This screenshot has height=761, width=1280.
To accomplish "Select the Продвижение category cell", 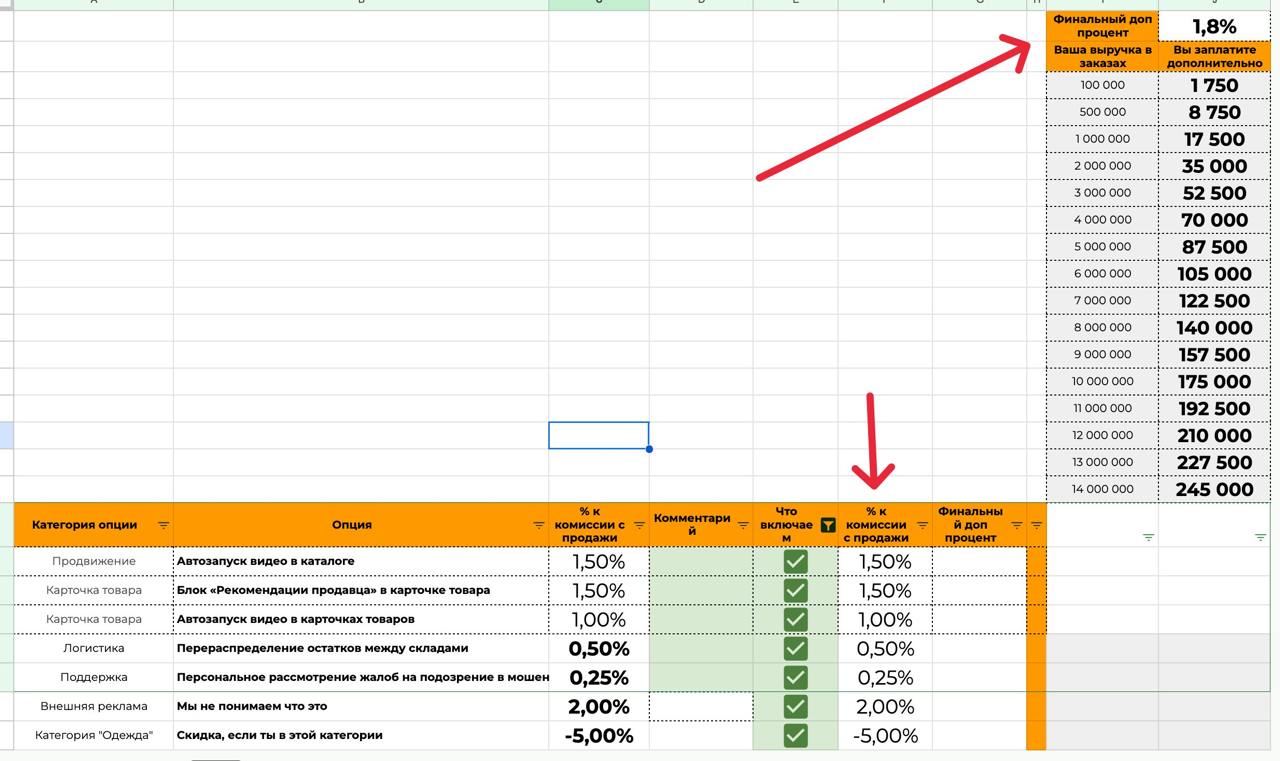I will [94, 562].
